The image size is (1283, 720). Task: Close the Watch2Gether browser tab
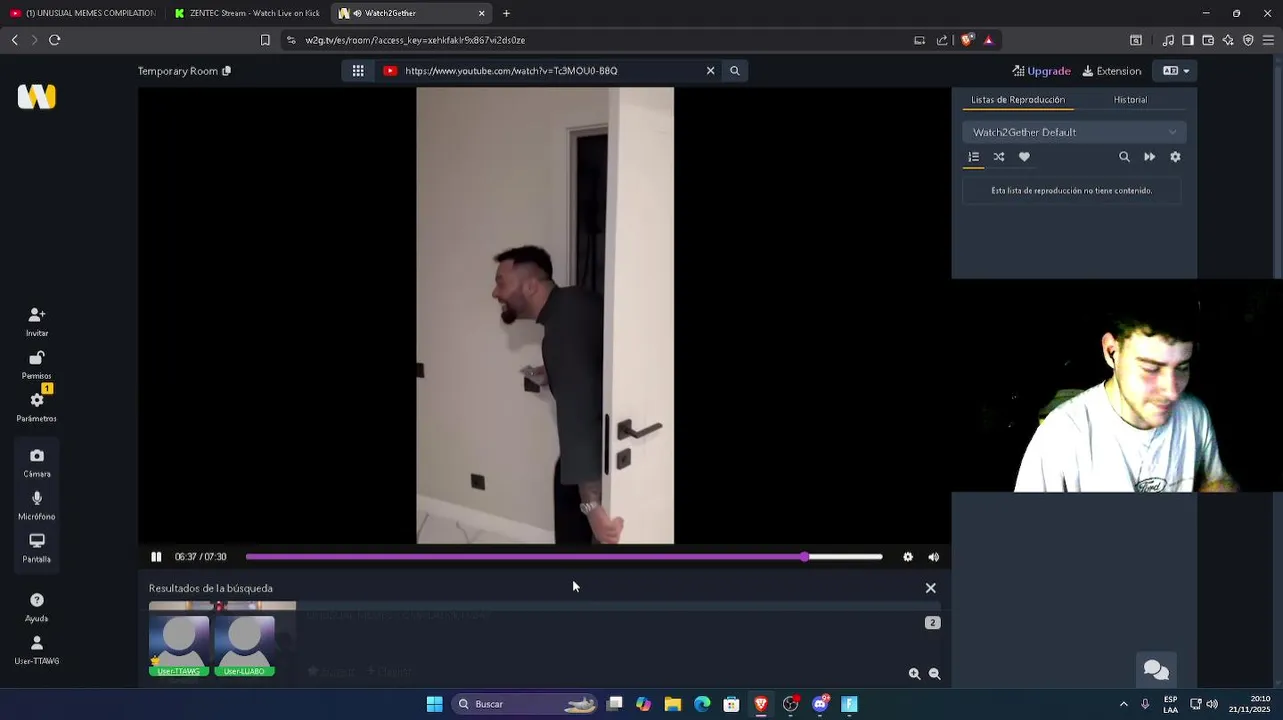(x=482, y=13)
